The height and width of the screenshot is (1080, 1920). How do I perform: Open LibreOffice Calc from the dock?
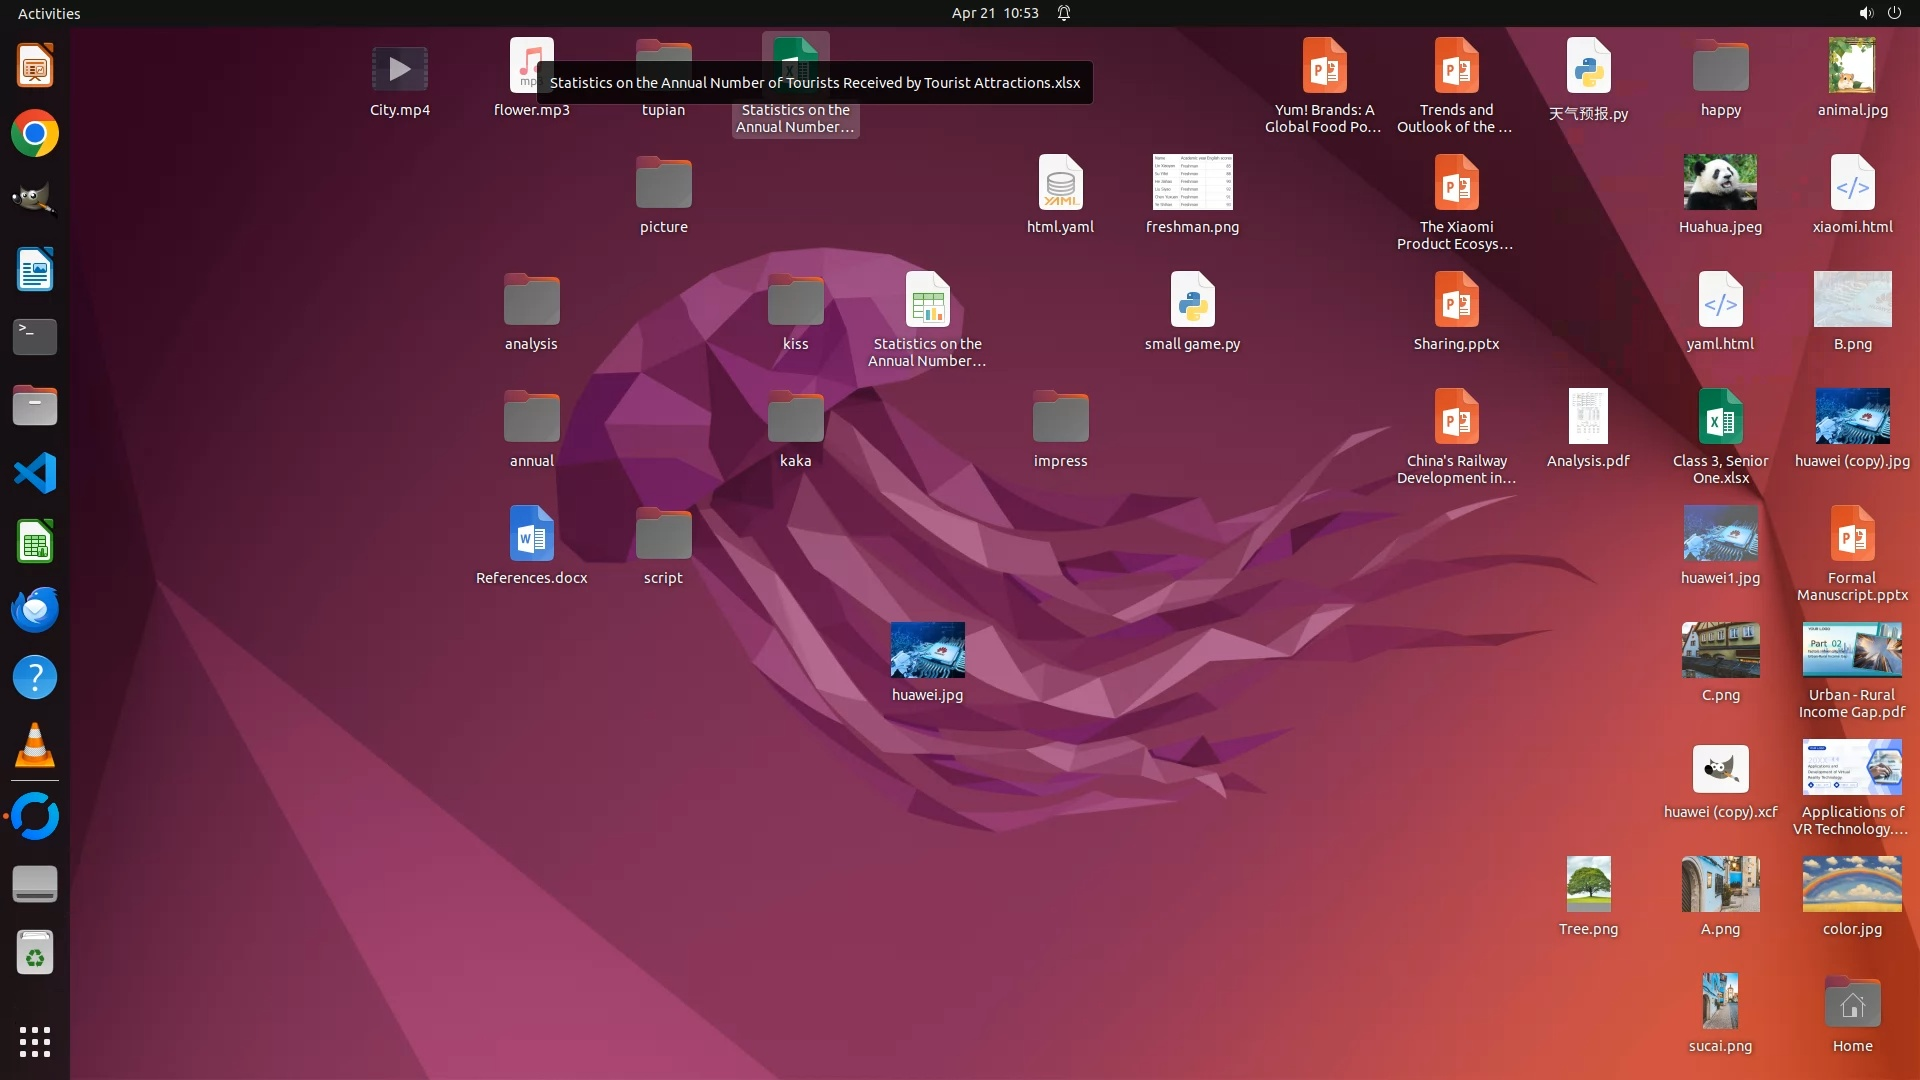pyautogui.click(x=35, y=542)
